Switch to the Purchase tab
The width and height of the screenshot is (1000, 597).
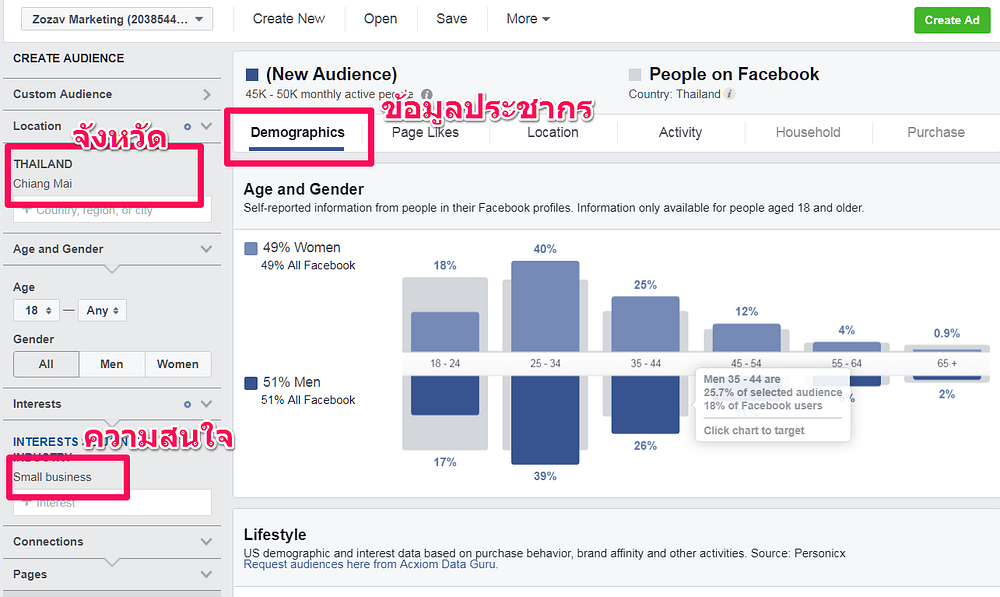(936, 133)
